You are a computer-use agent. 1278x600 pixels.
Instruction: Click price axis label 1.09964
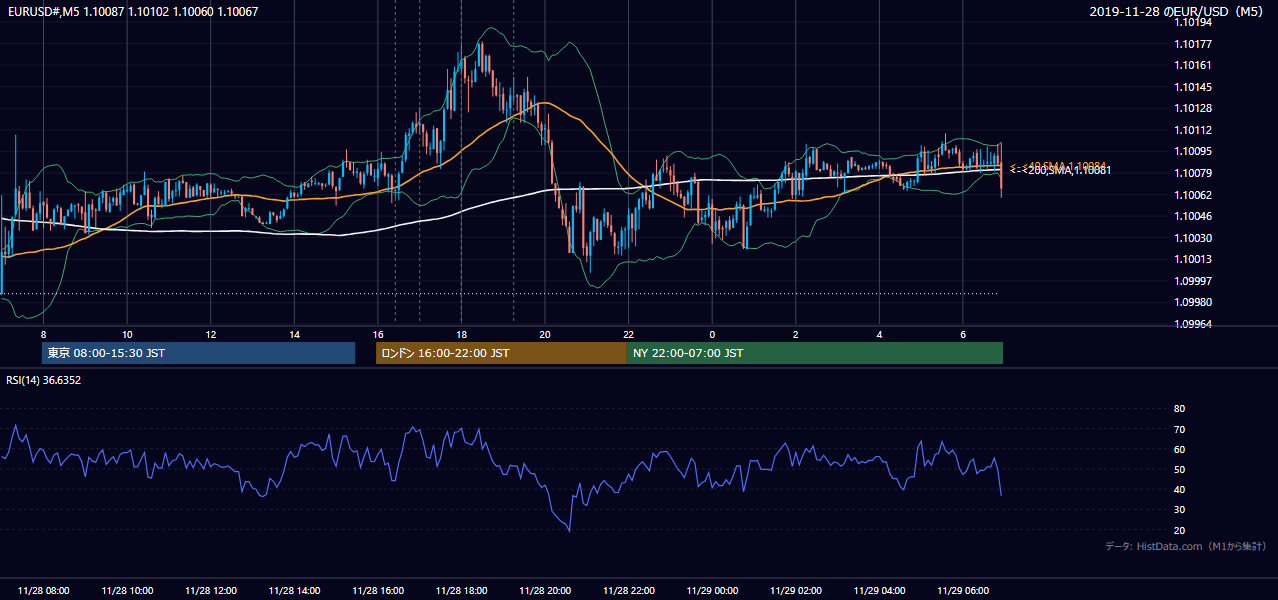pyautogui.click(x=1192, y=324)
